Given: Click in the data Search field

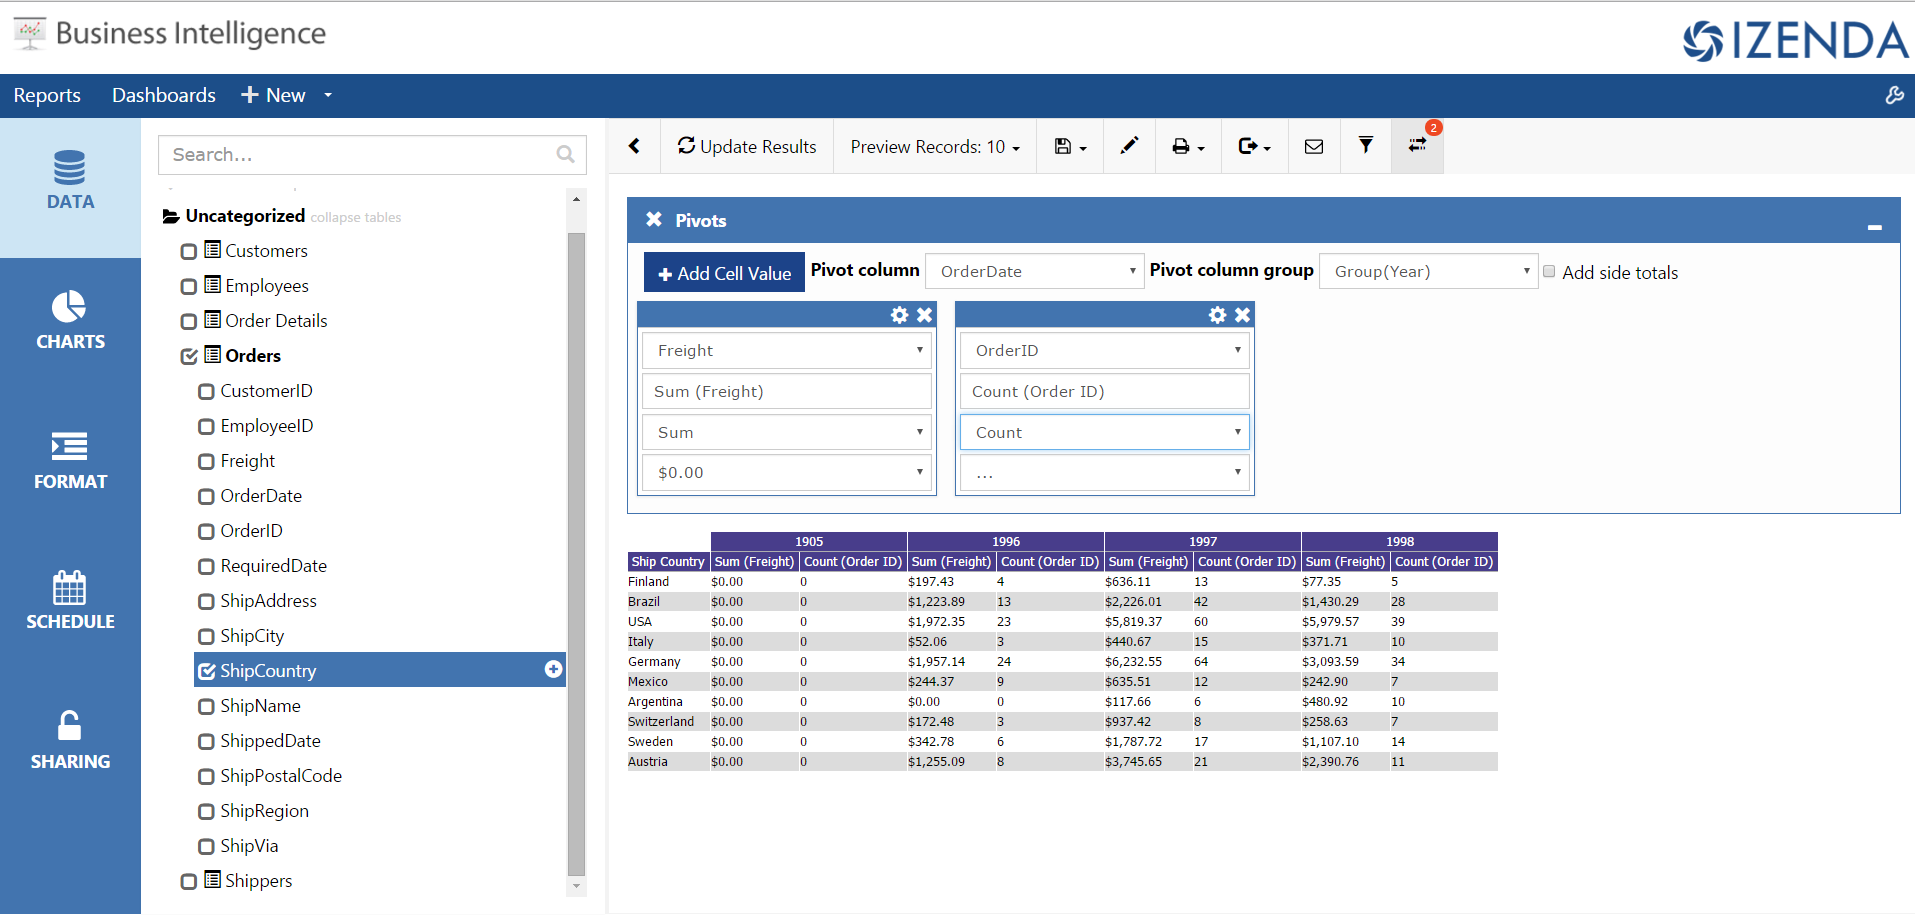Looking at the screenshot, I should click(x=372, y=155).
